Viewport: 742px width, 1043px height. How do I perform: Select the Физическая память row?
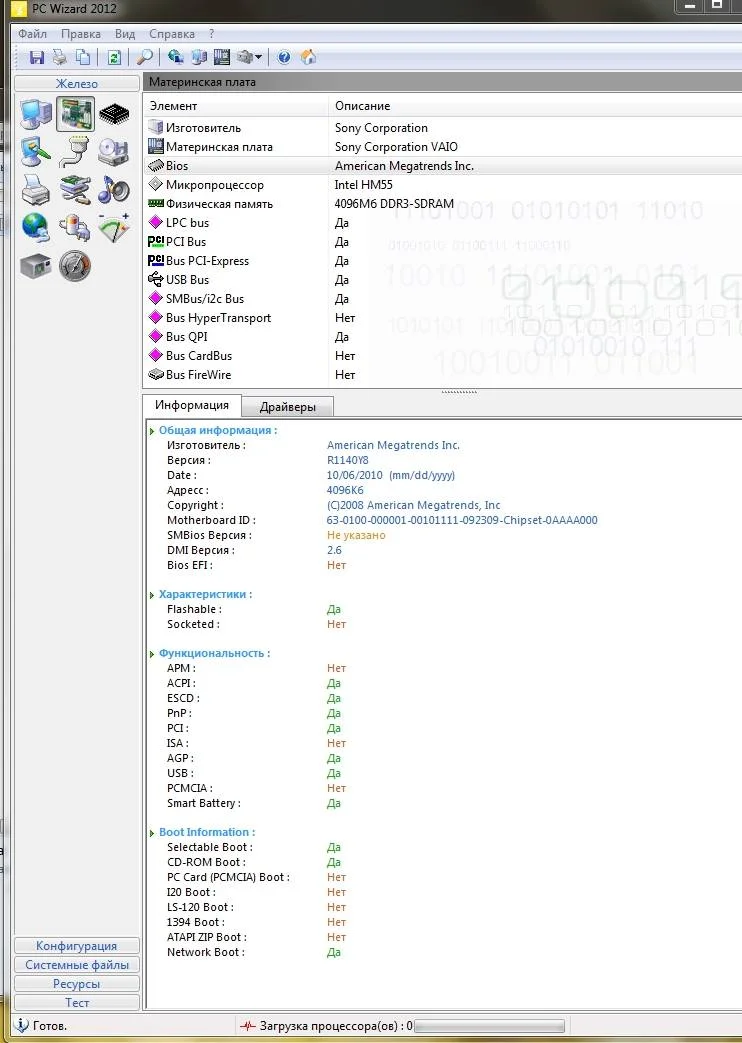(x=443, y=204)
